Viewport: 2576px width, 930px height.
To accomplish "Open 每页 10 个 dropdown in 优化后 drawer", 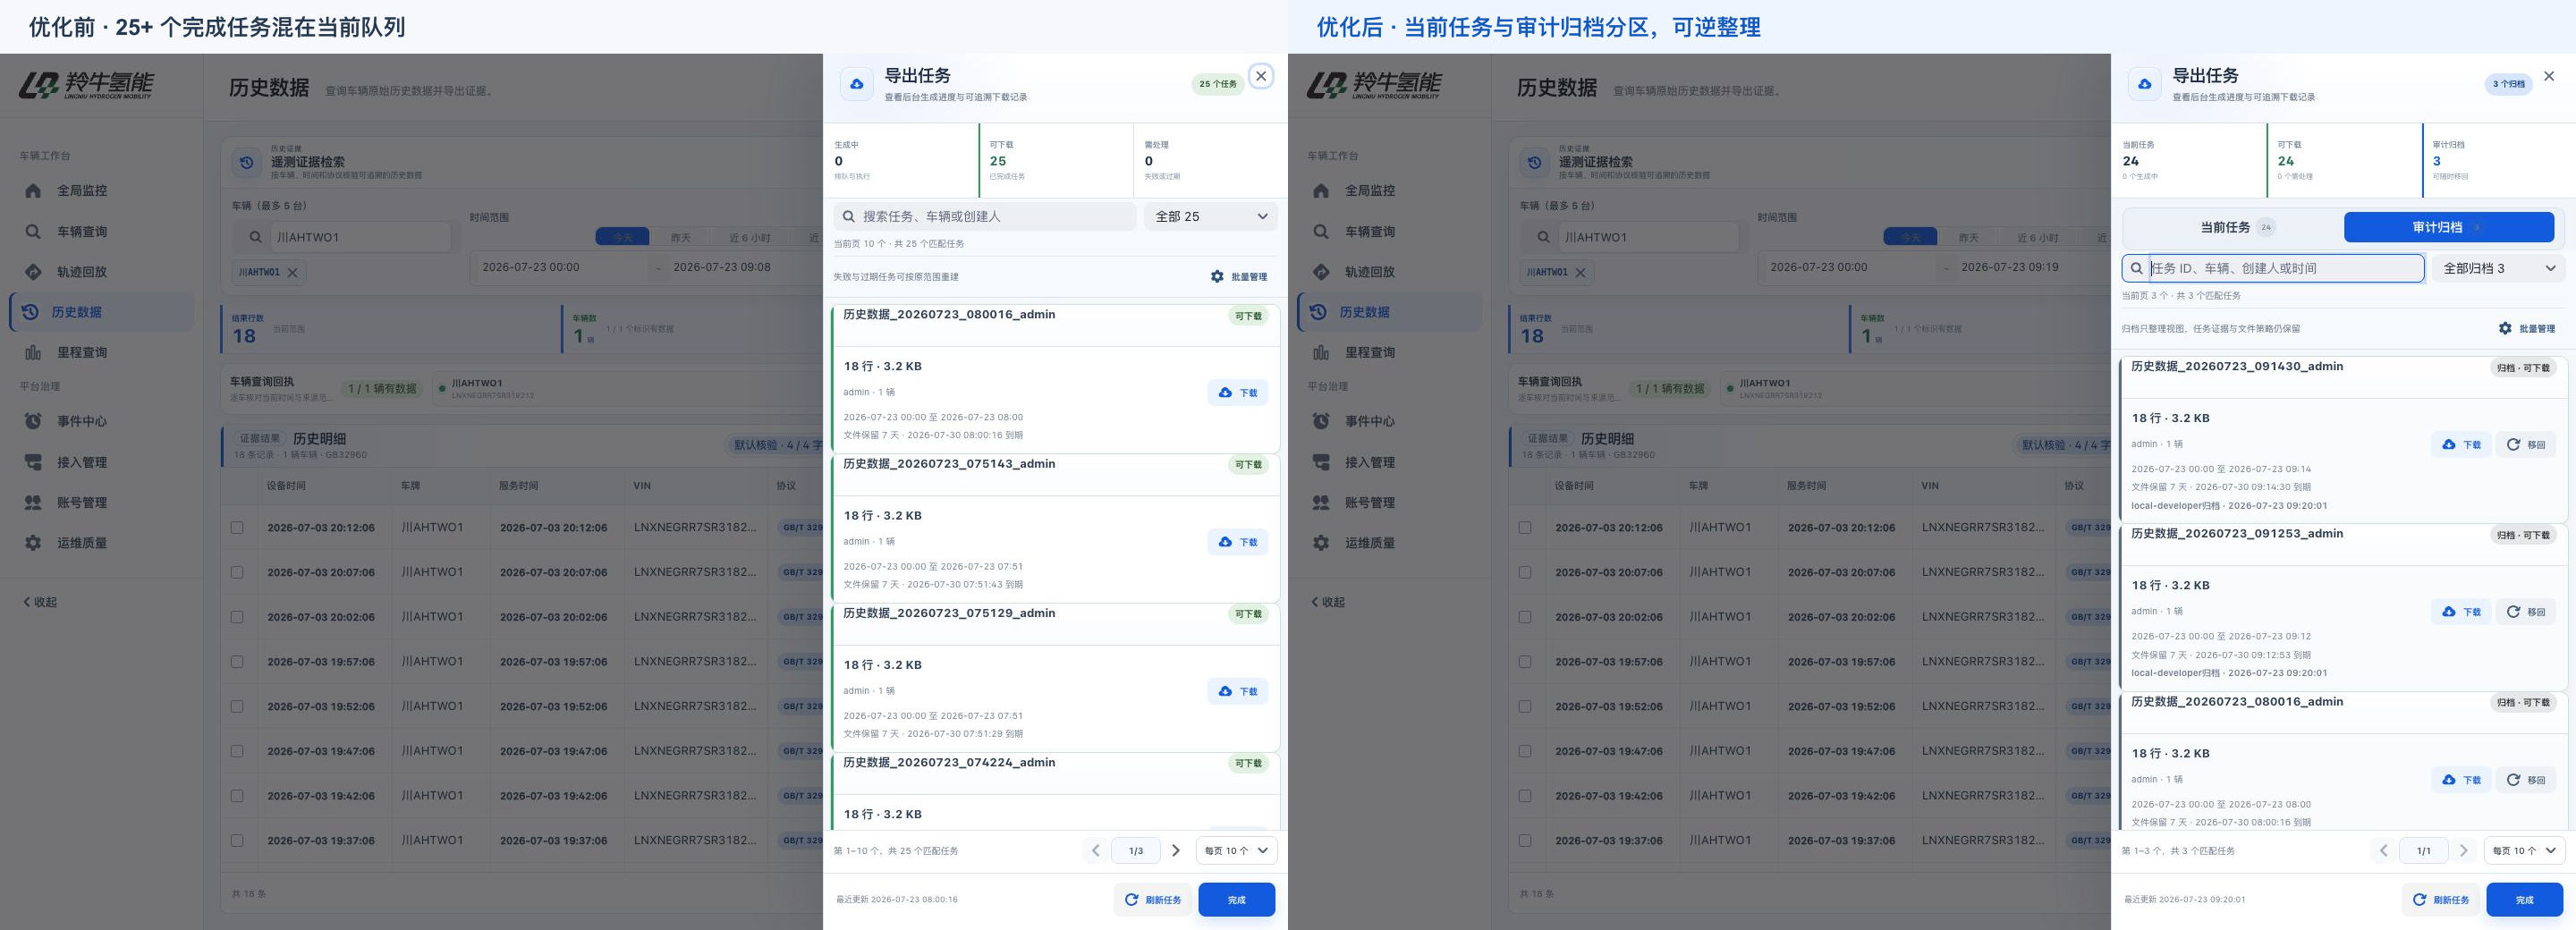I will click(x=2524, y=851).
